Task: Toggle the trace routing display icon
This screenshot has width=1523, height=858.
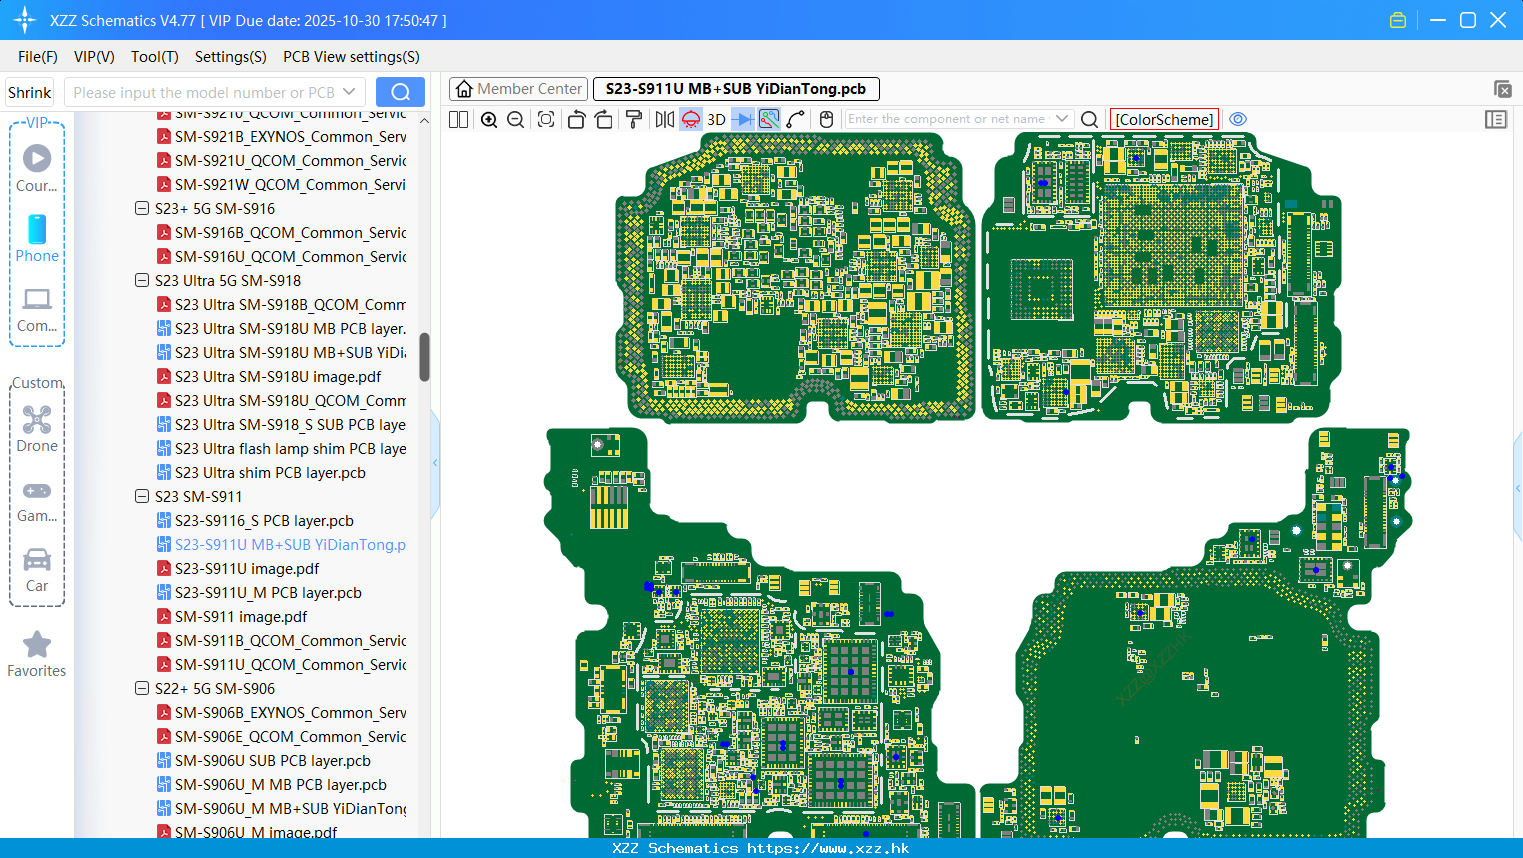Action: click(x=769, y=119)
